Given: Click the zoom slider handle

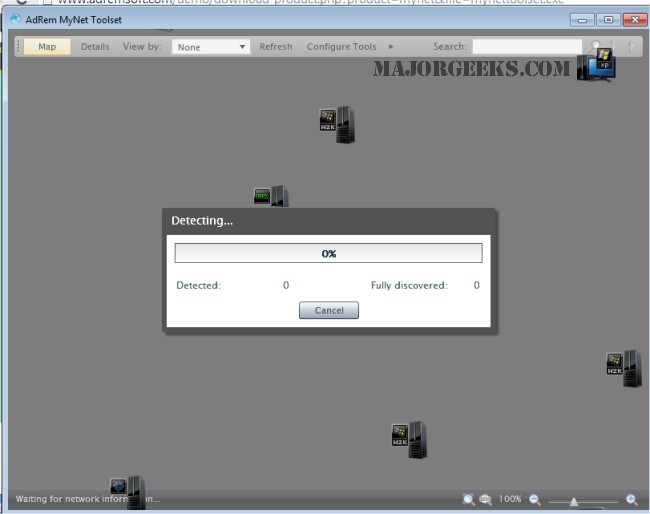Looking at the screenshot, I should [574, 502].
